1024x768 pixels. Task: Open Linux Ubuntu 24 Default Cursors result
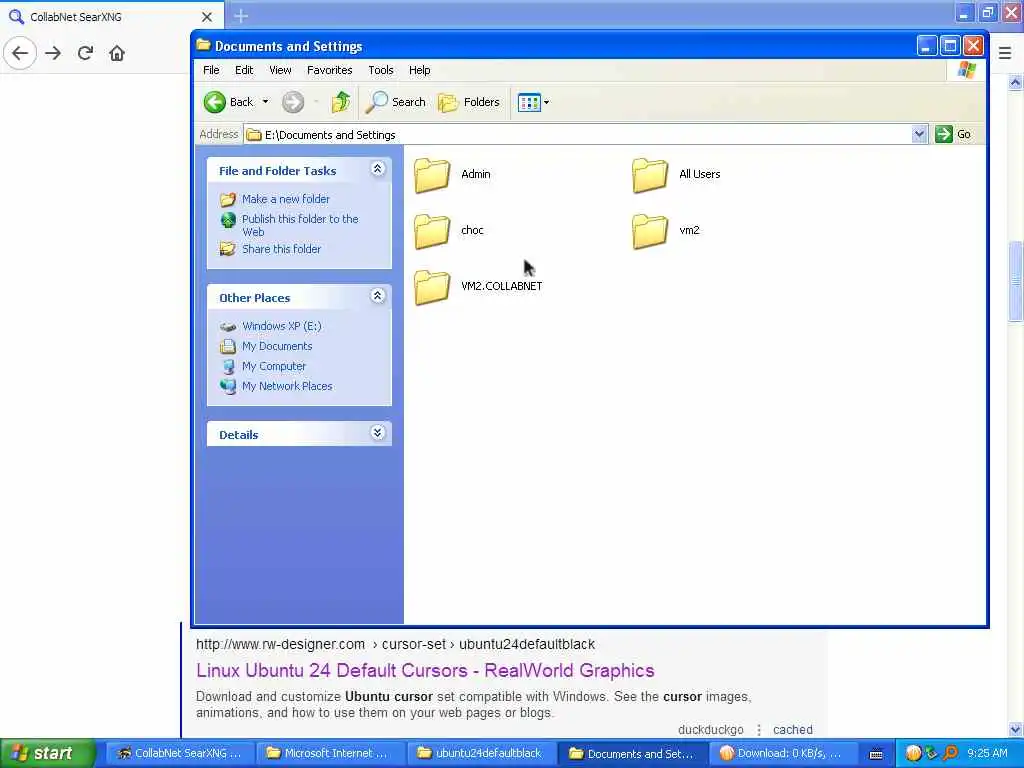pos(425,671)
